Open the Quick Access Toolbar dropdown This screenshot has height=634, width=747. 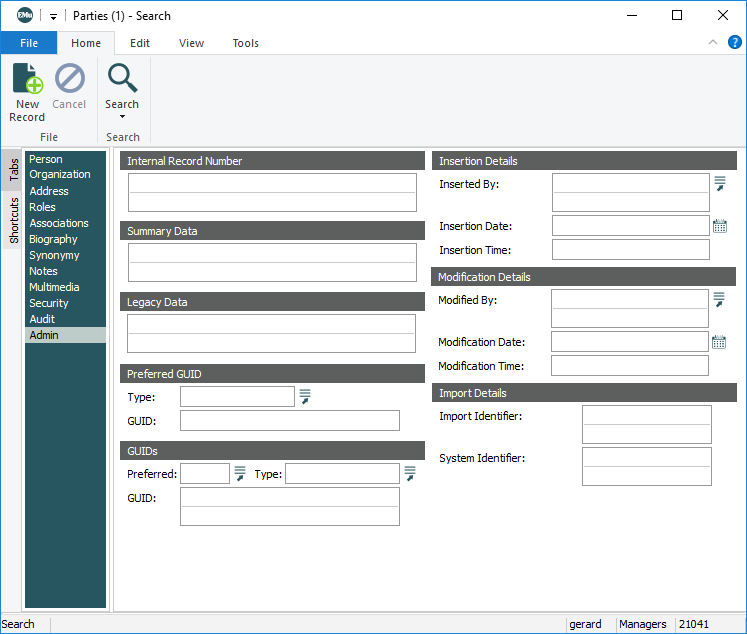54,16
